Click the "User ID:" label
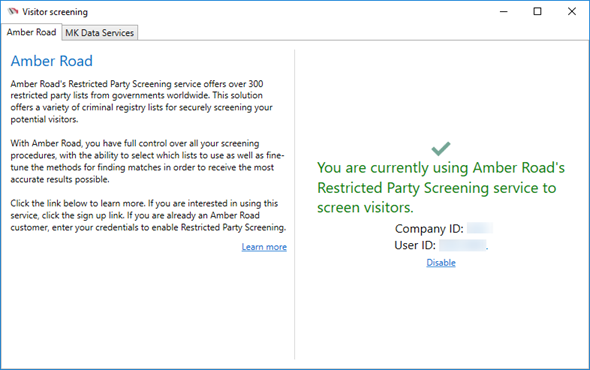The width and height of the screenshot is (590, 370). point(415,245)
